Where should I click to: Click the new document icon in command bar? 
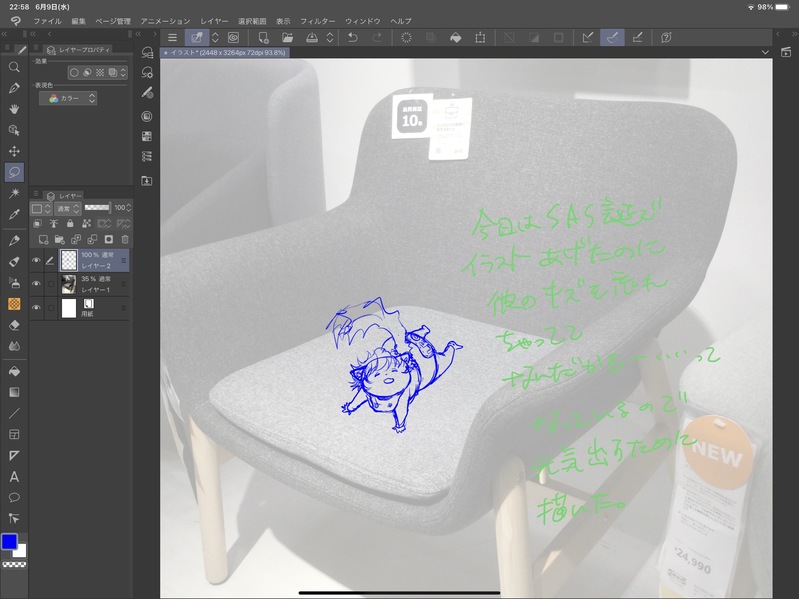[263, 38]
